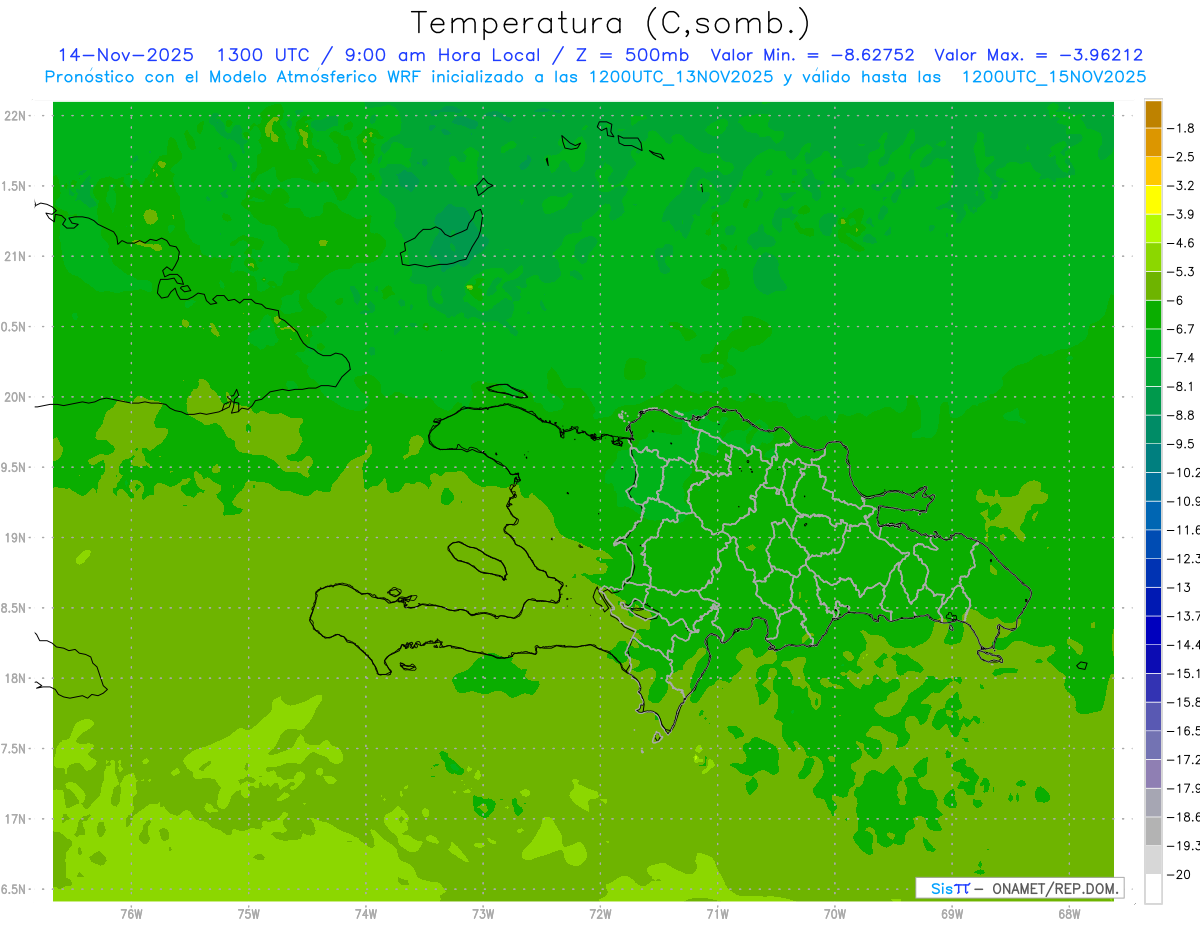Click the teal swatch below -9.5 label
Viewport: 1200px width, 927px height.
(x=1153, y=458)
